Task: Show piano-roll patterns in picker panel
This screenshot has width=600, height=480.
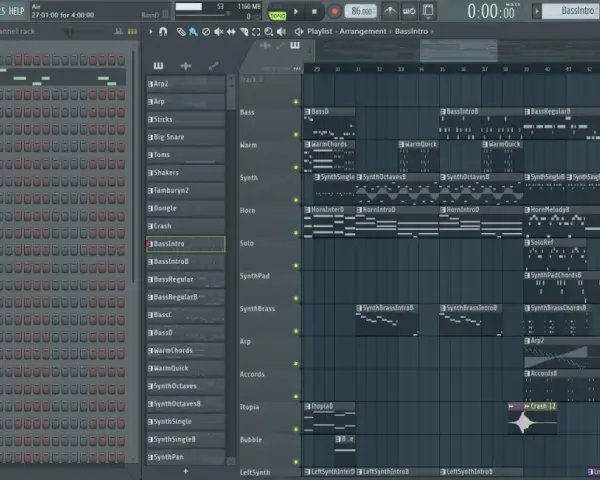Action: click(x=158, y=66)
